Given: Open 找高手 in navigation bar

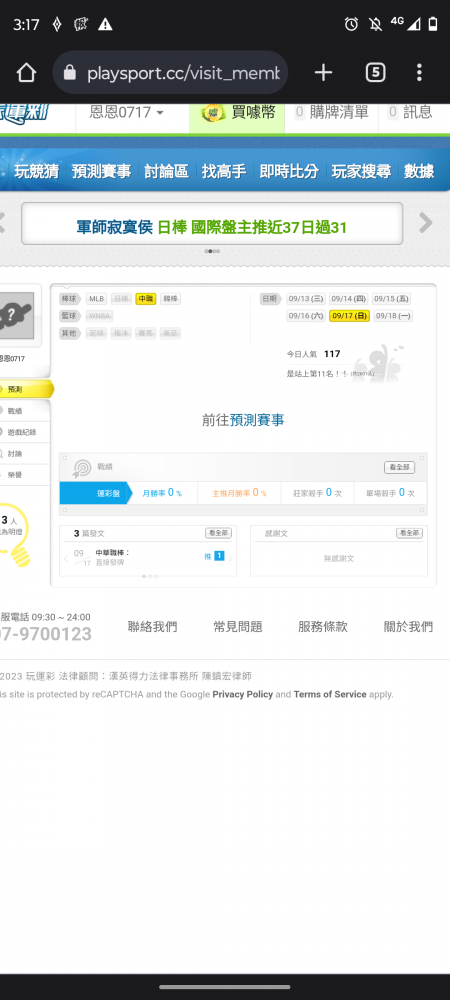Looking at the screenshot, I should [x=223, y=171].
